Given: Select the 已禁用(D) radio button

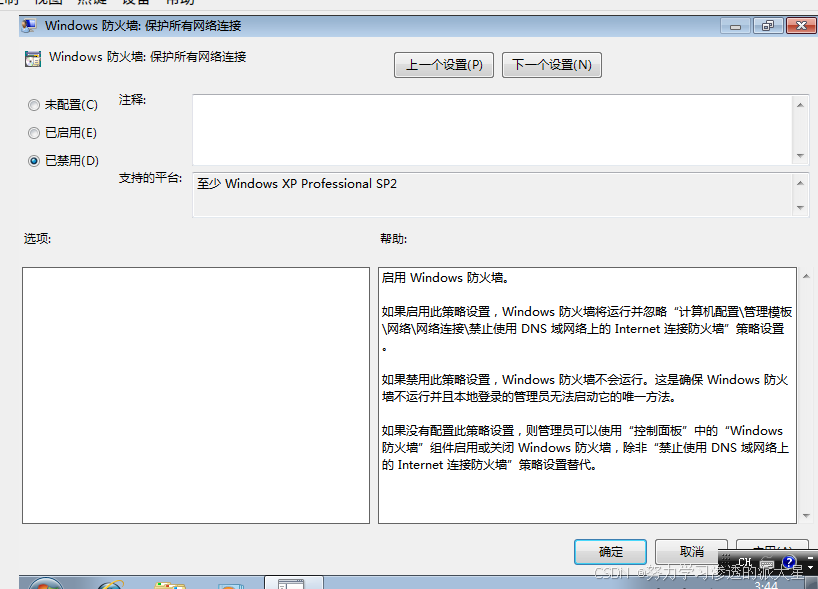Looking at the screenshot, I should [34, 161].
